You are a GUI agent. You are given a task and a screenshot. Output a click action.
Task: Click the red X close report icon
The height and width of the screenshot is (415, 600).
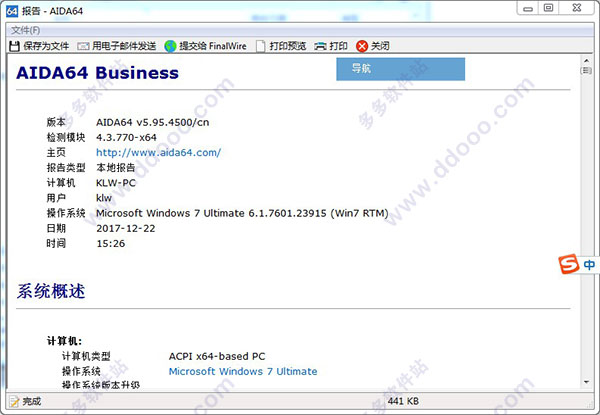pos(362,46)
